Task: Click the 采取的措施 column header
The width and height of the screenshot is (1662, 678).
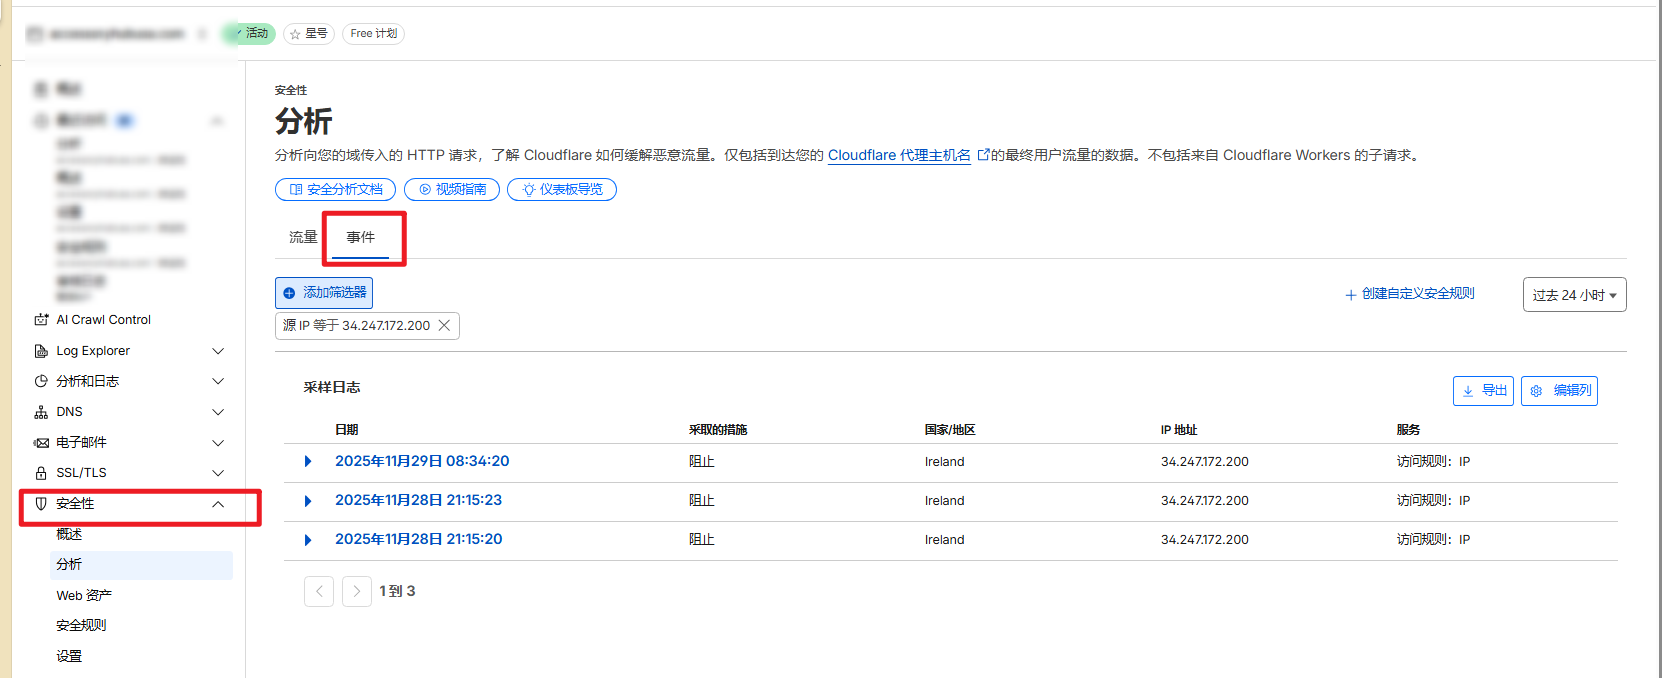Action: pyautogui.click(x=718, y=430)
